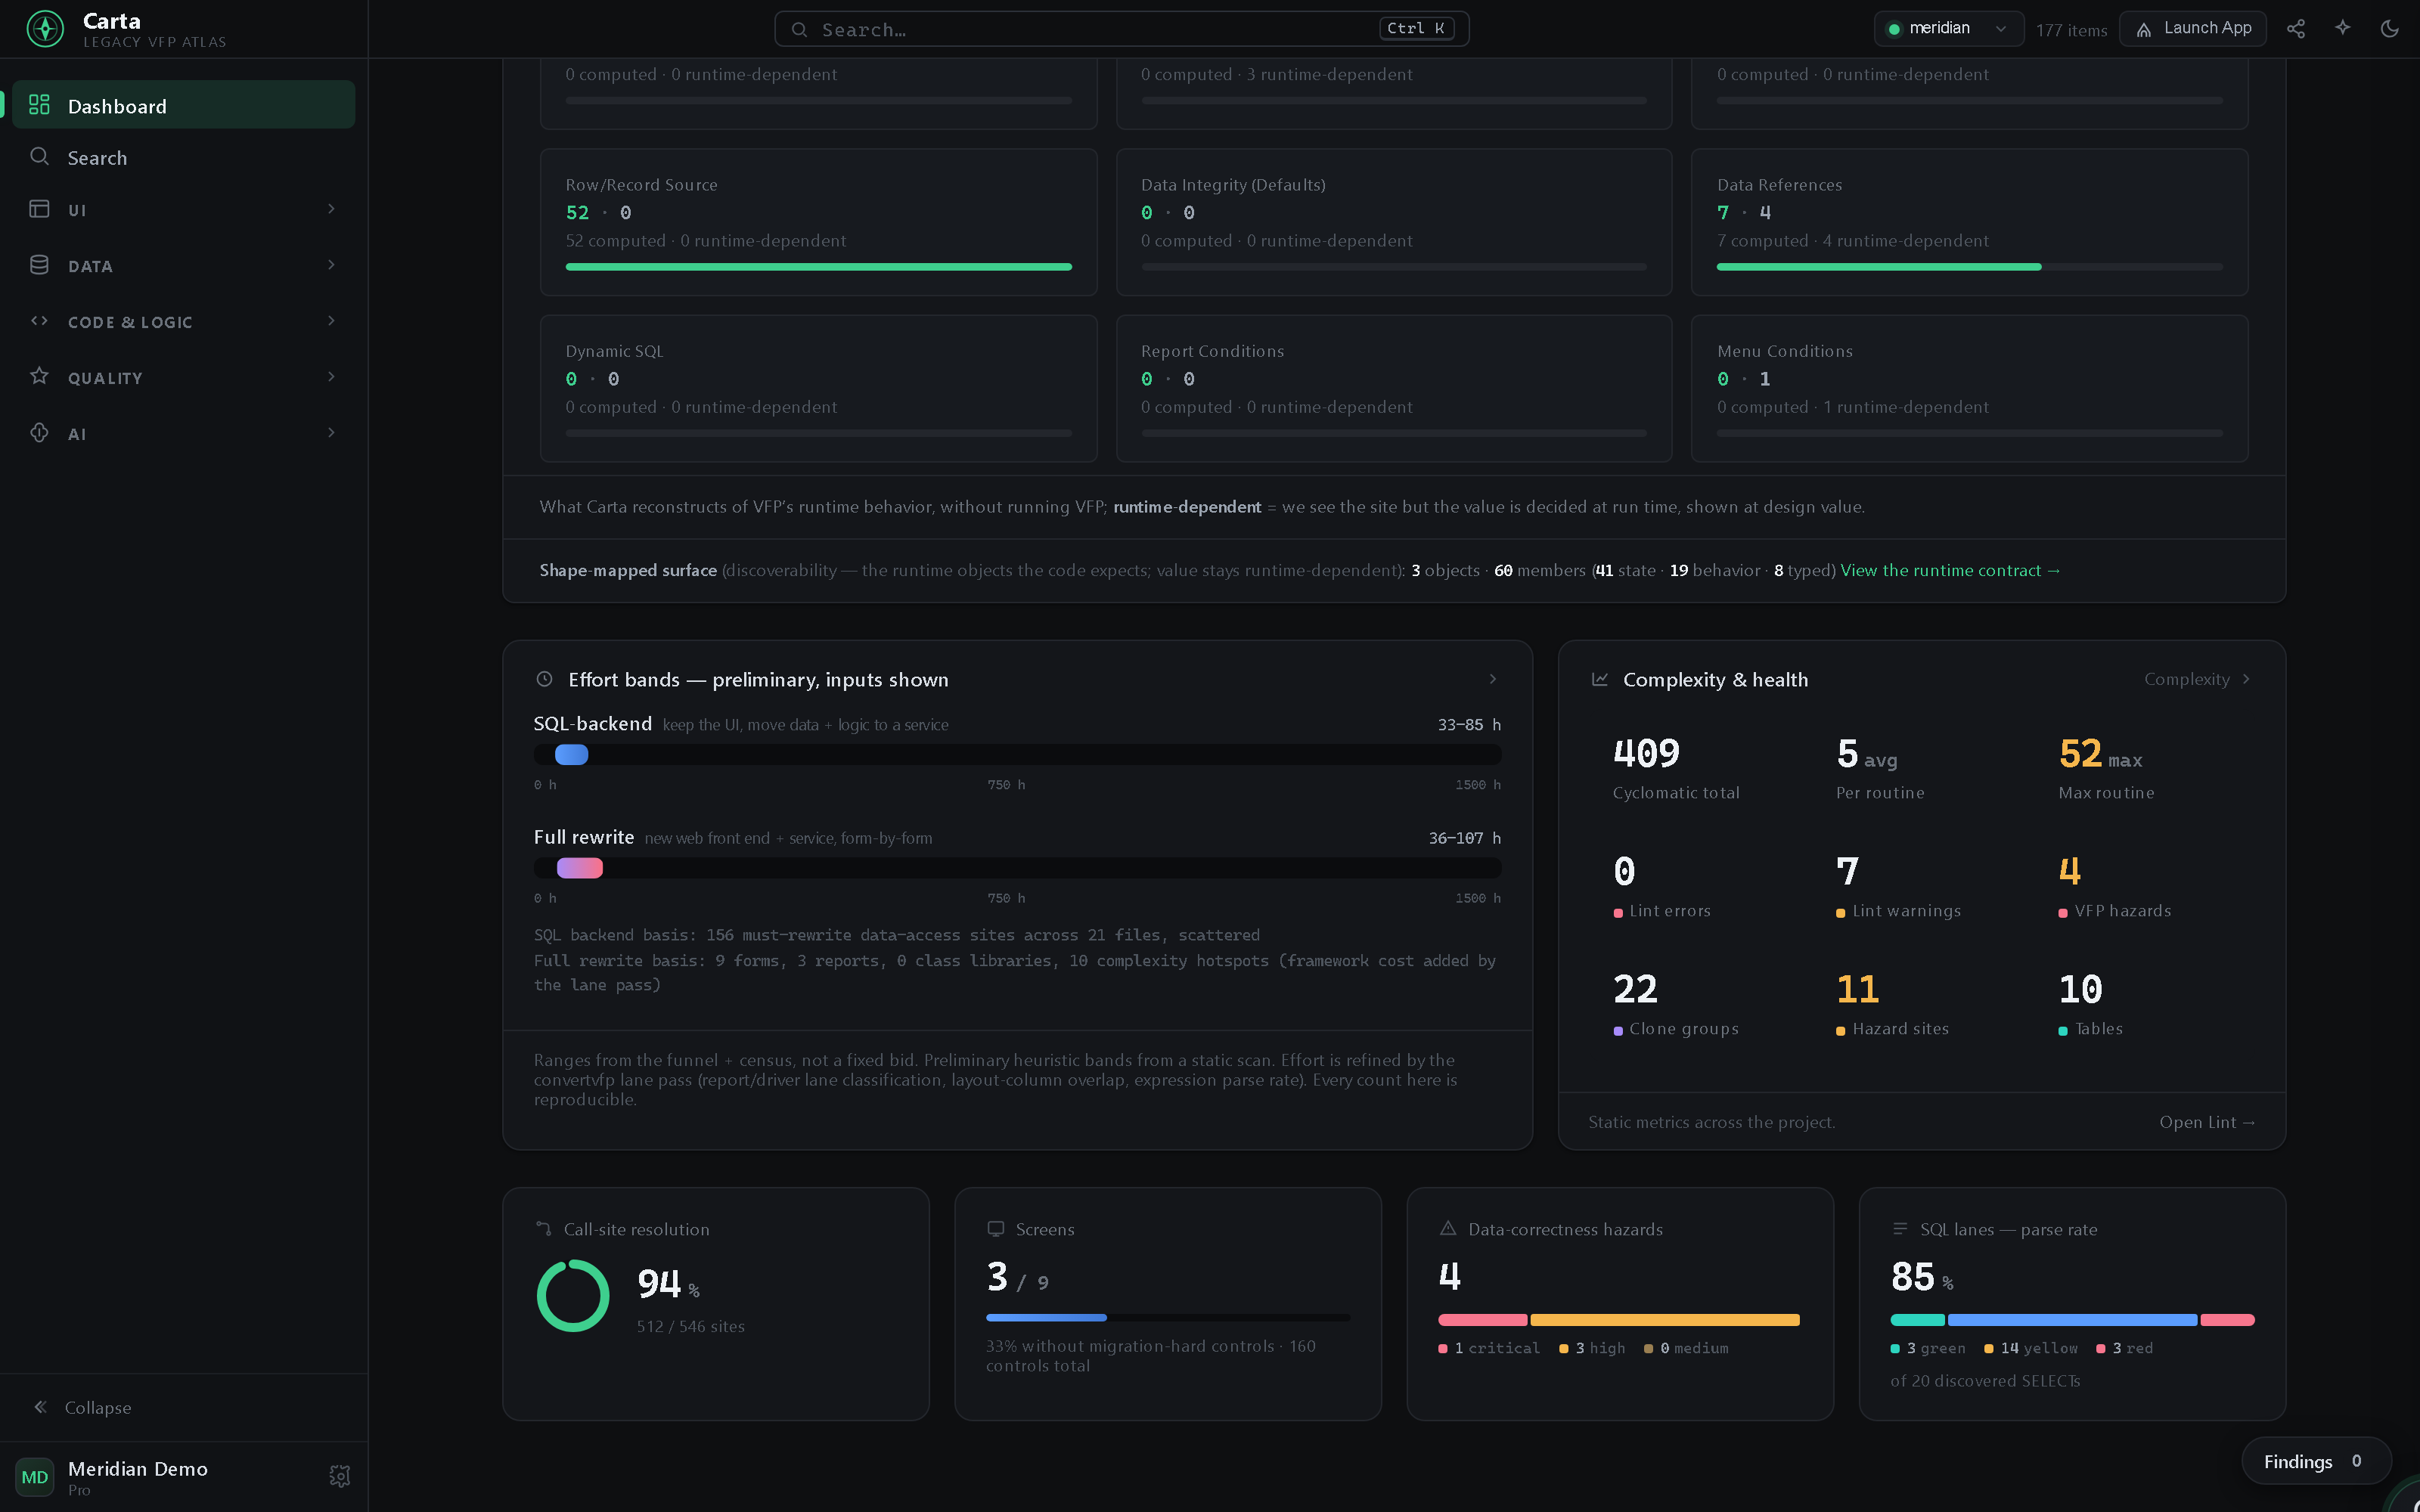Open the CODE & LOGIC menu label
Viewport: 2420px width, 1512px height.
pyautogui.click(x=130, y=322)
